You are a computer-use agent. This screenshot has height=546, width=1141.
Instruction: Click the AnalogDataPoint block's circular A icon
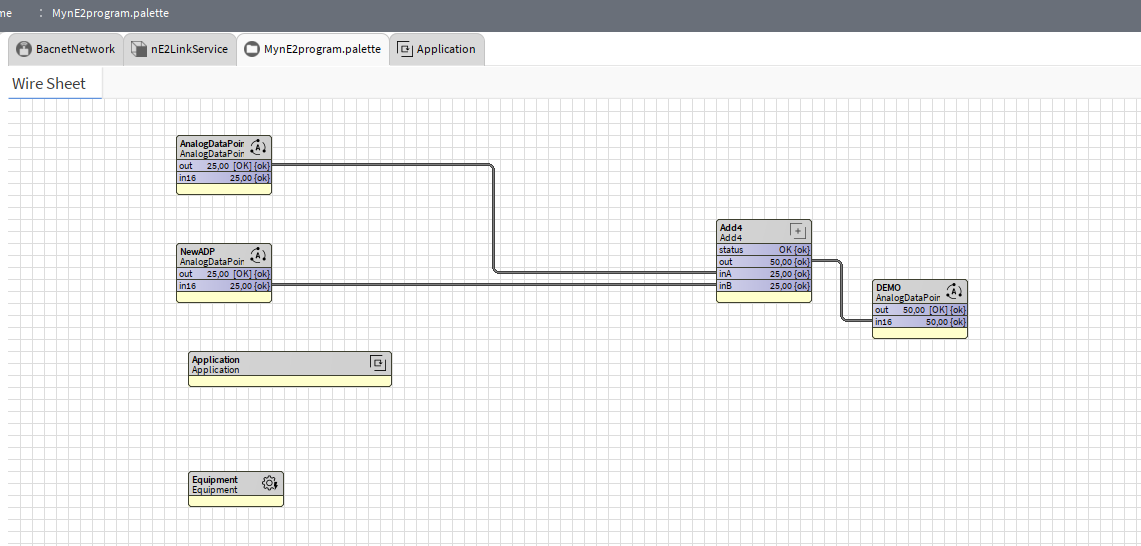[x=258, y=147]
